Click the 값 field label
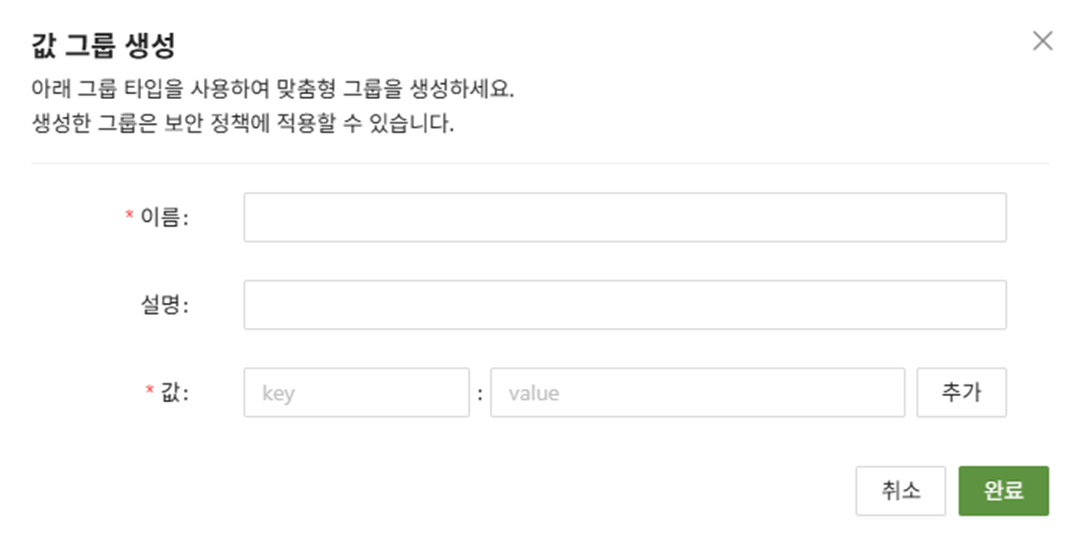The width and height of the screenshot is (1082, 541). pyautogui.click(x=175, y=393)
